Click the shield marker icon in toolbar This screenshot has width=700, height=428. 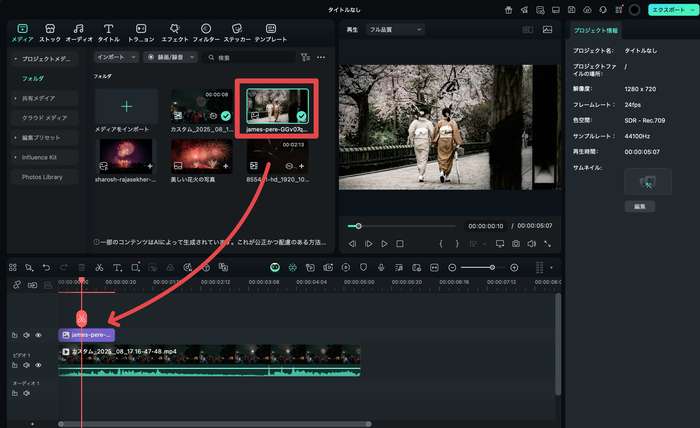point(363,267)
